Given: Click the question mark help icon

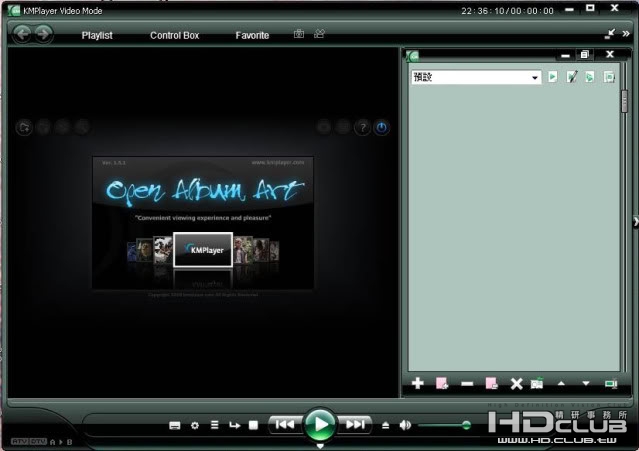Looking at the screenshot, I should click(362, 128).
